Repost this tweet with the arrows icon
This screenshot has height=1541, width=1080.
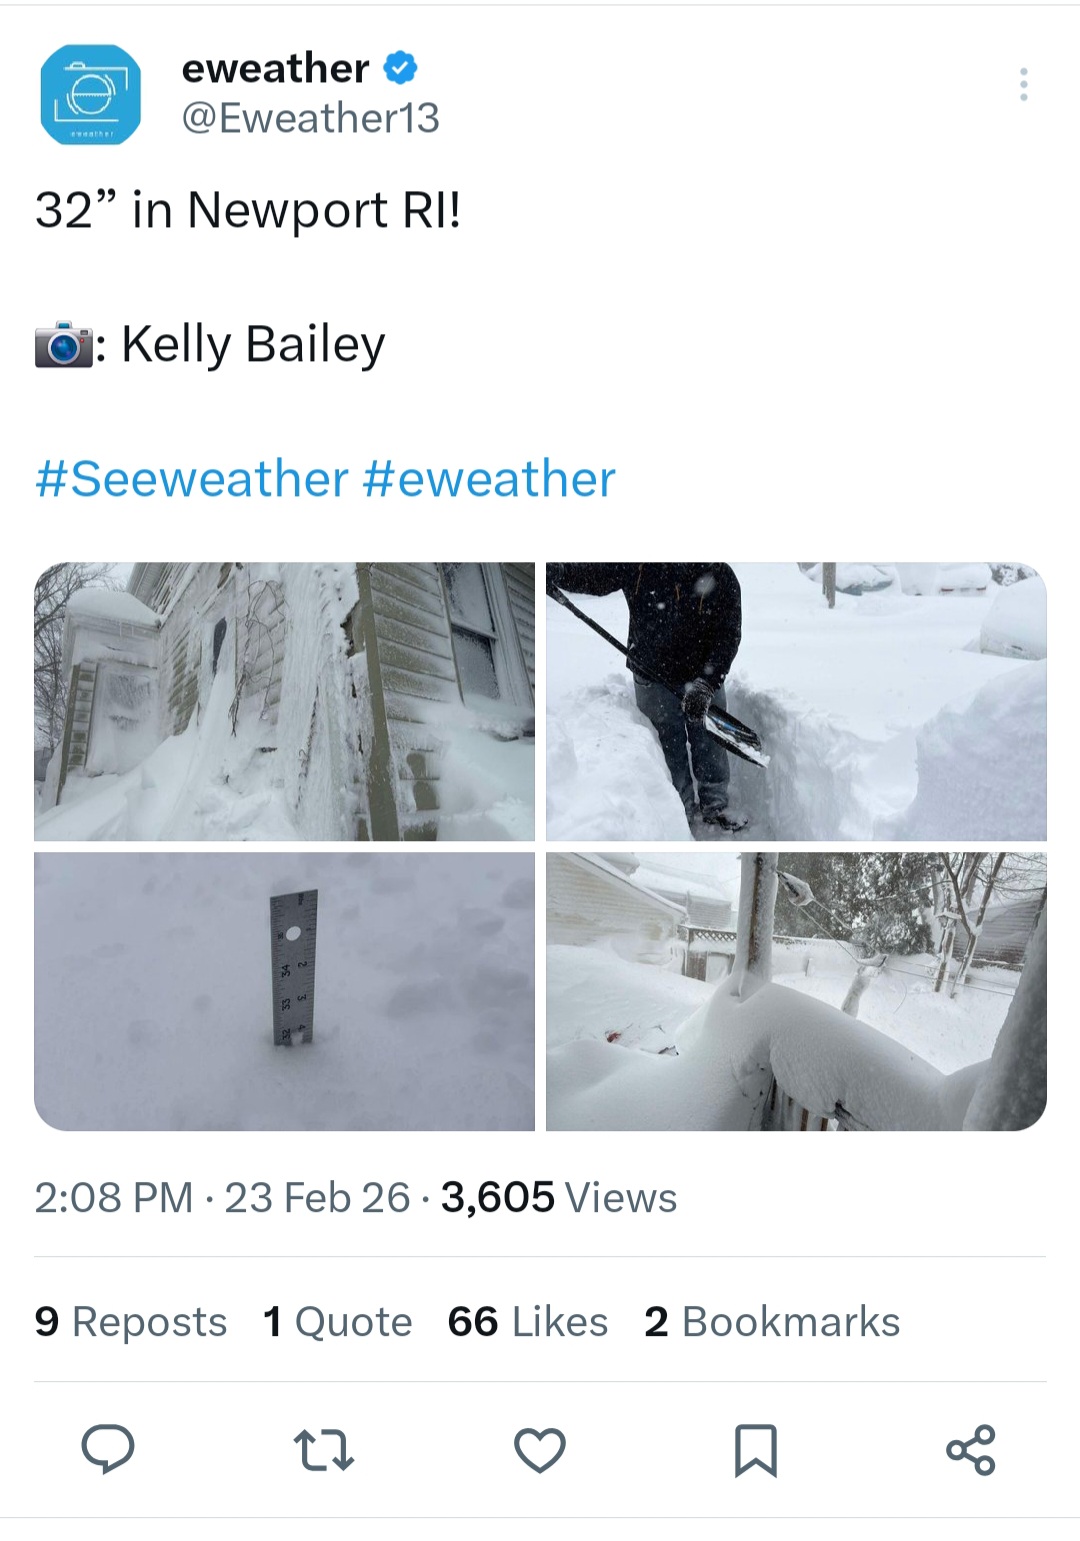323,1450
